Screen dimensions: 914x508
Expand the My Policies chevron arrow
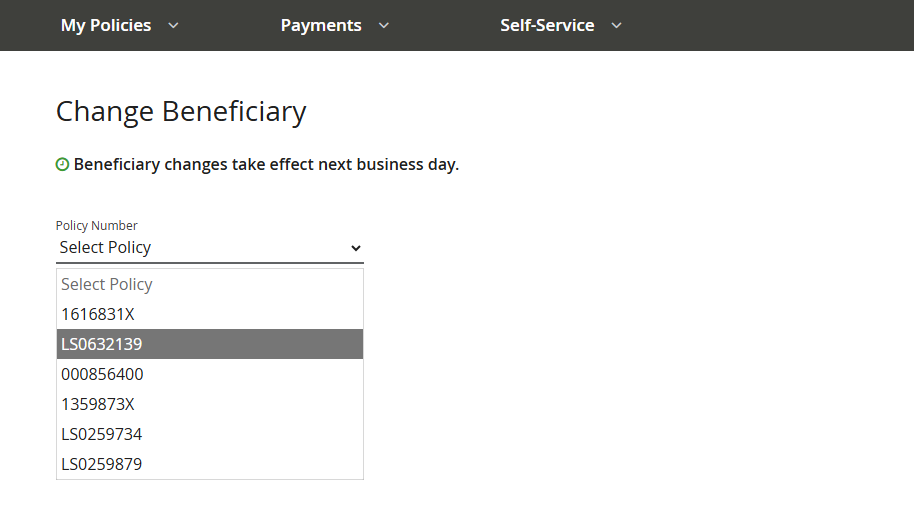(173, 26)
